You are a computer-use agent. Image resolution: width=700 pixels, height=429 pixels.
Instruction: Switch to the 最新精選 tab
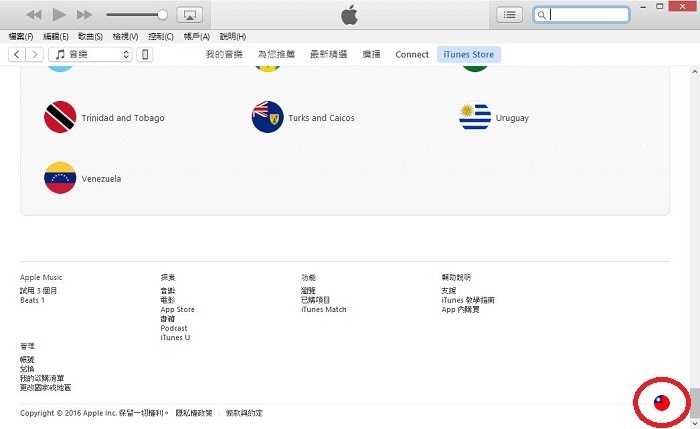point(329,54)
